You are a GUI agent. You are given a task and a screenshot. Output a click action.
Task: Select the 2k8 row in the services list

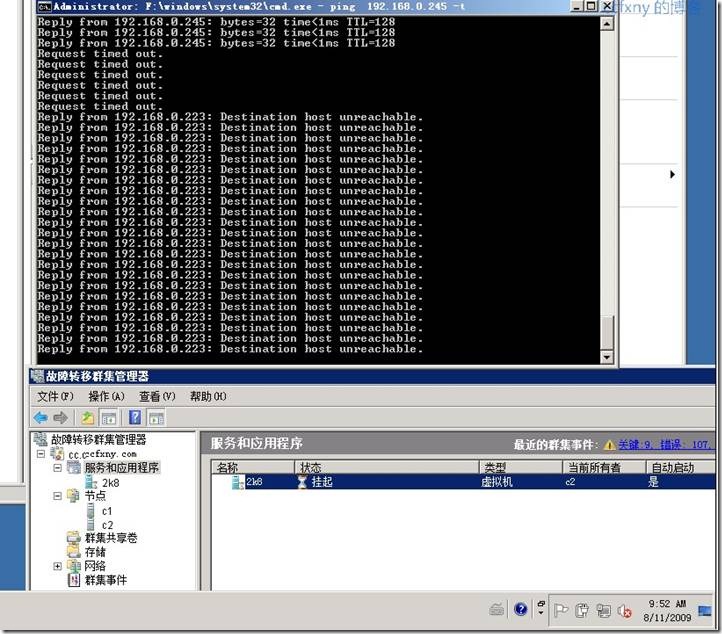(463, 482)
